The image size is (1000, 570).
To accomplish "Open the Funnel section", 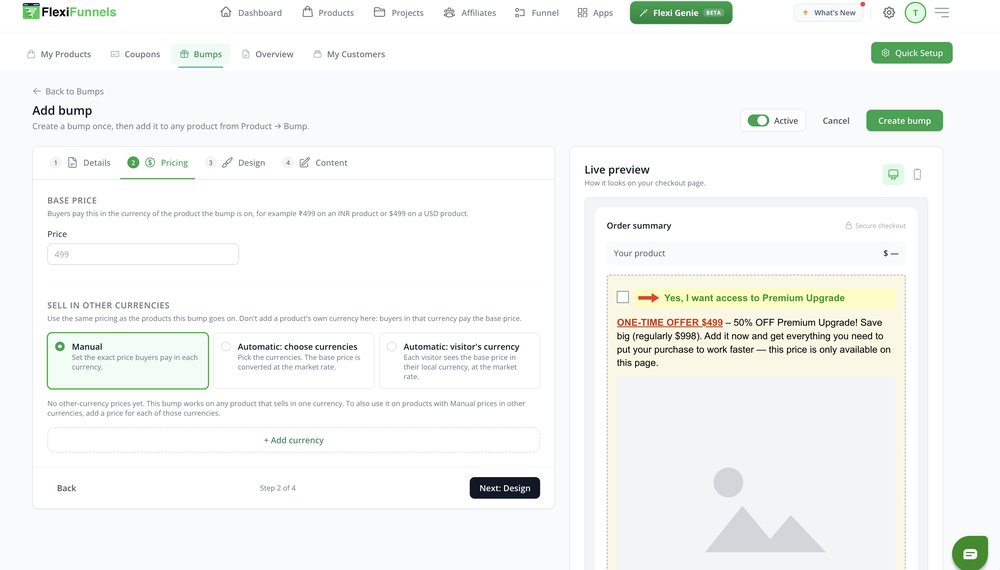I will click(x=536, y=13).
